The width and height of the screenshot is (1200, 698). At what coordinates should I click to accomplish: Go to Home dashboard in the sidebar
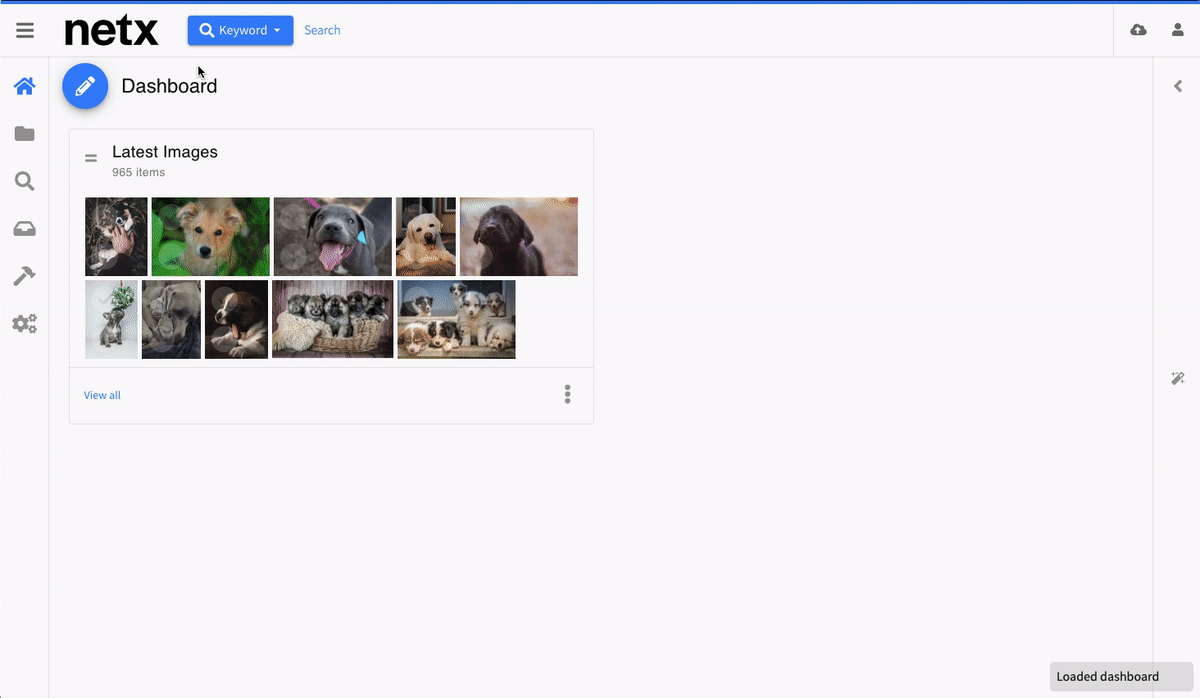click(x=25, y=86)
